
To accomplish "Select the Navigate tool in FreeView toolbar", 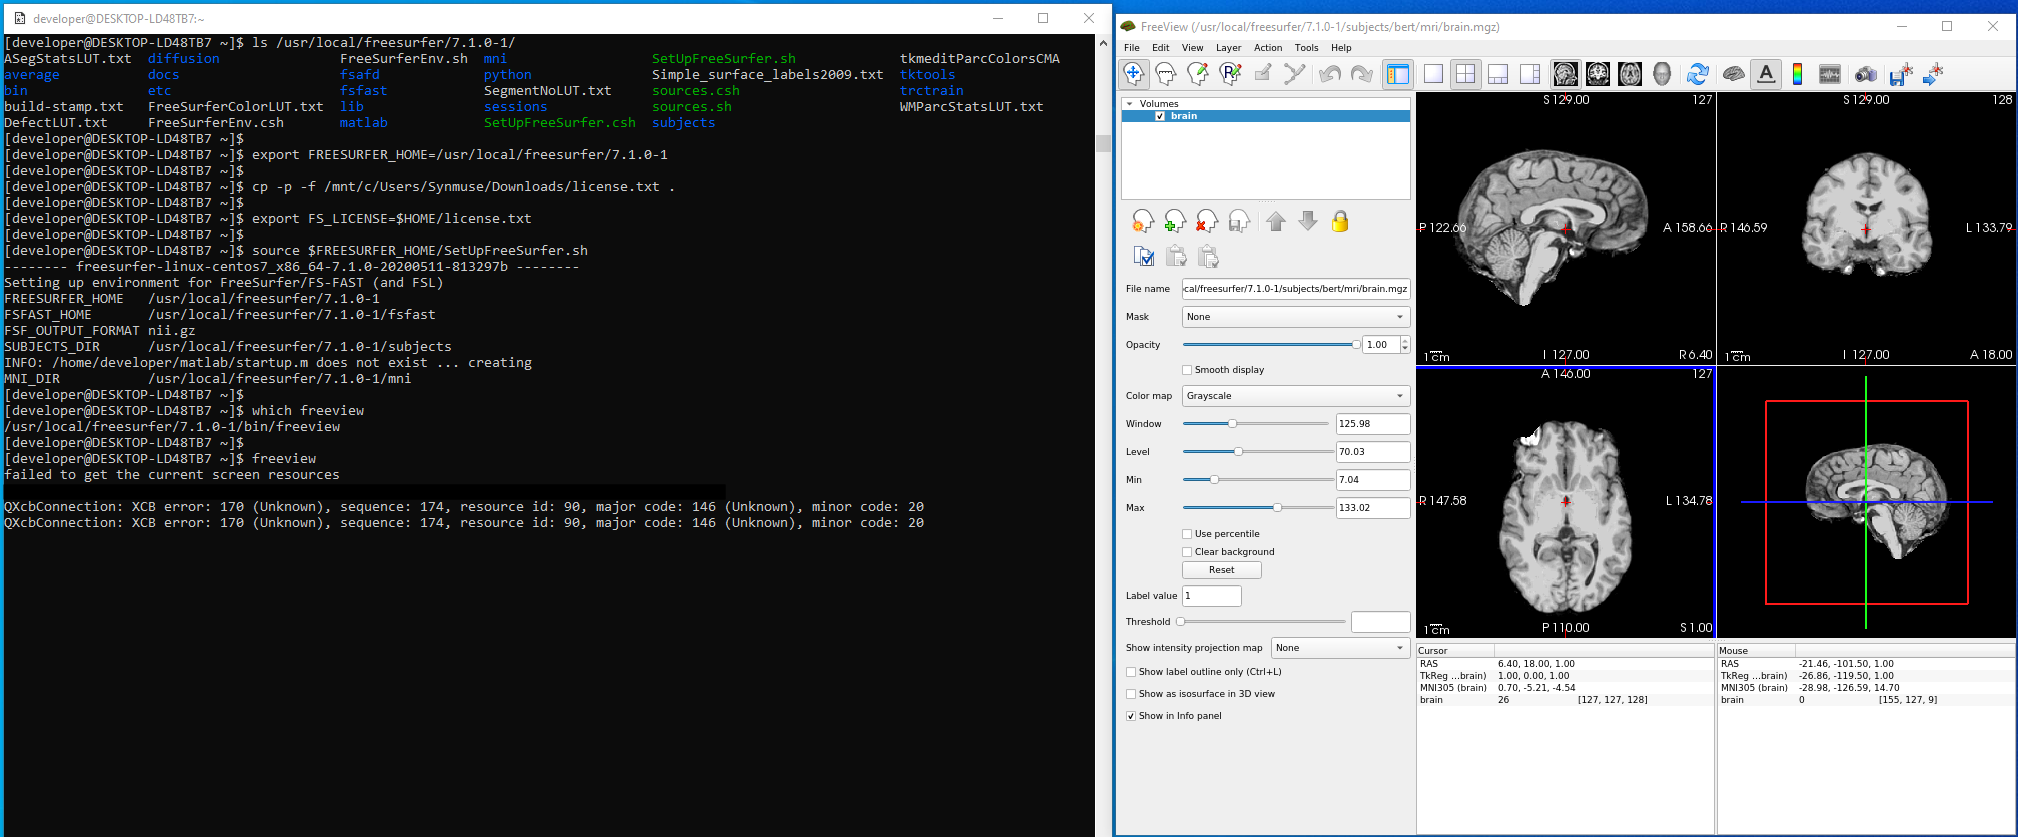I will [1134, 74].
